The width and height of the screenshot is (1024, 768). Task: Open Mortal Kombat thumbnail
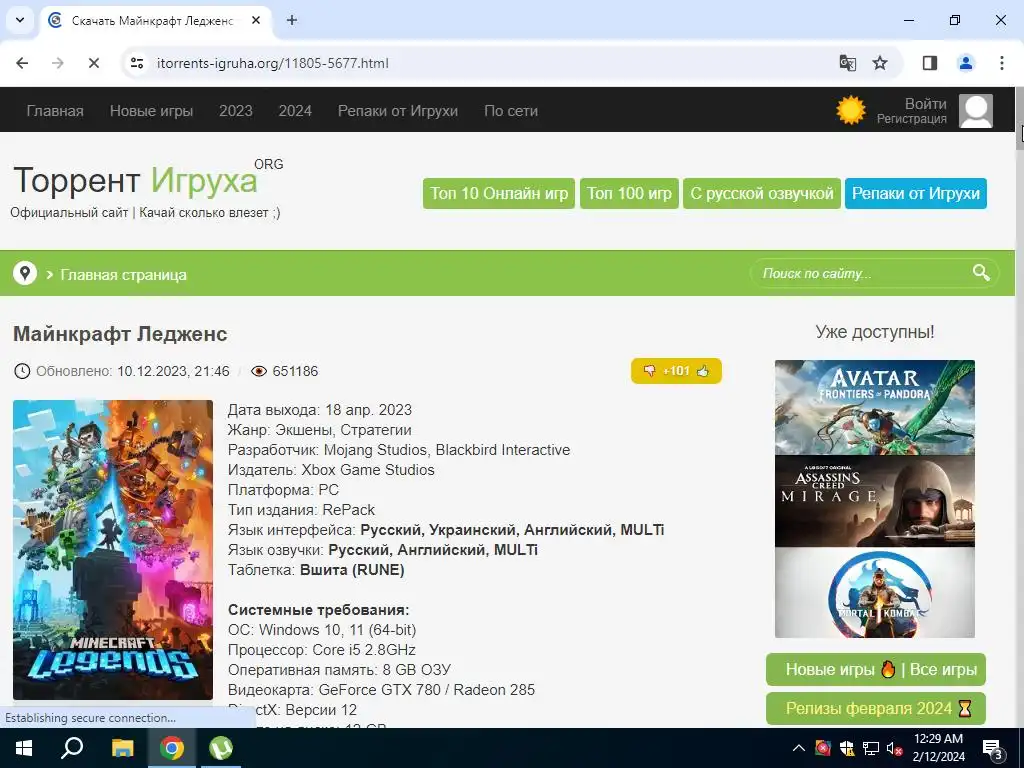coord(874,593)
